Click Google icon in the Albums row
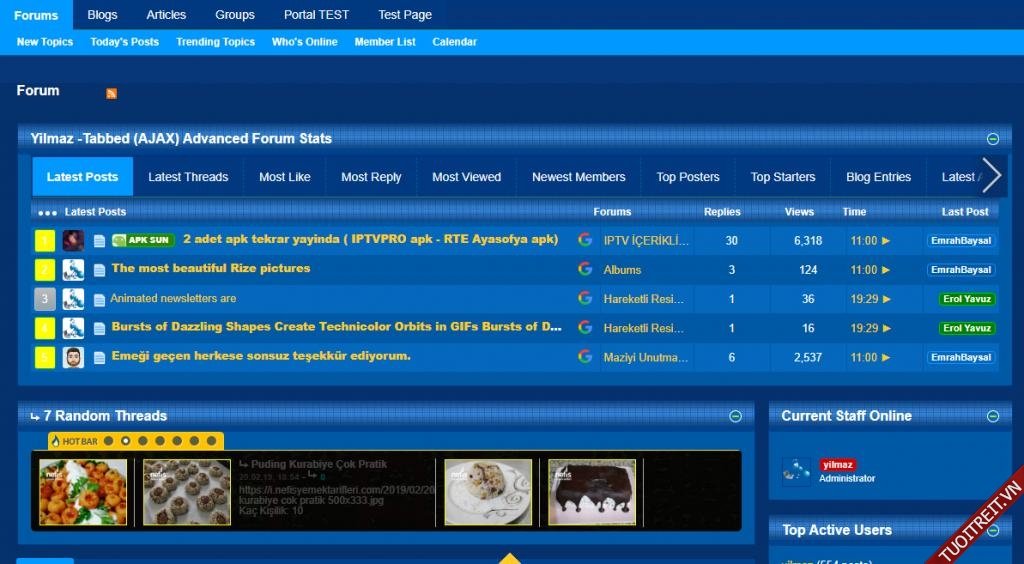The width and height of the screenshot is (1024, 564). tap(585, 269)
